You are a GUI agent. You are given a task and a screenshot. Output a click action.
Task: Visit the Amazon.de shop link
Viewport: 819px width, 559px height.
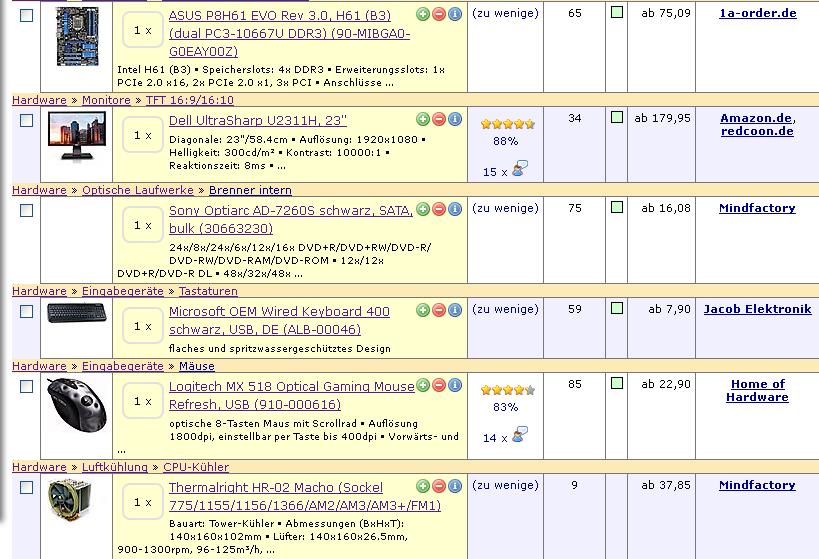tap(756, 118)
